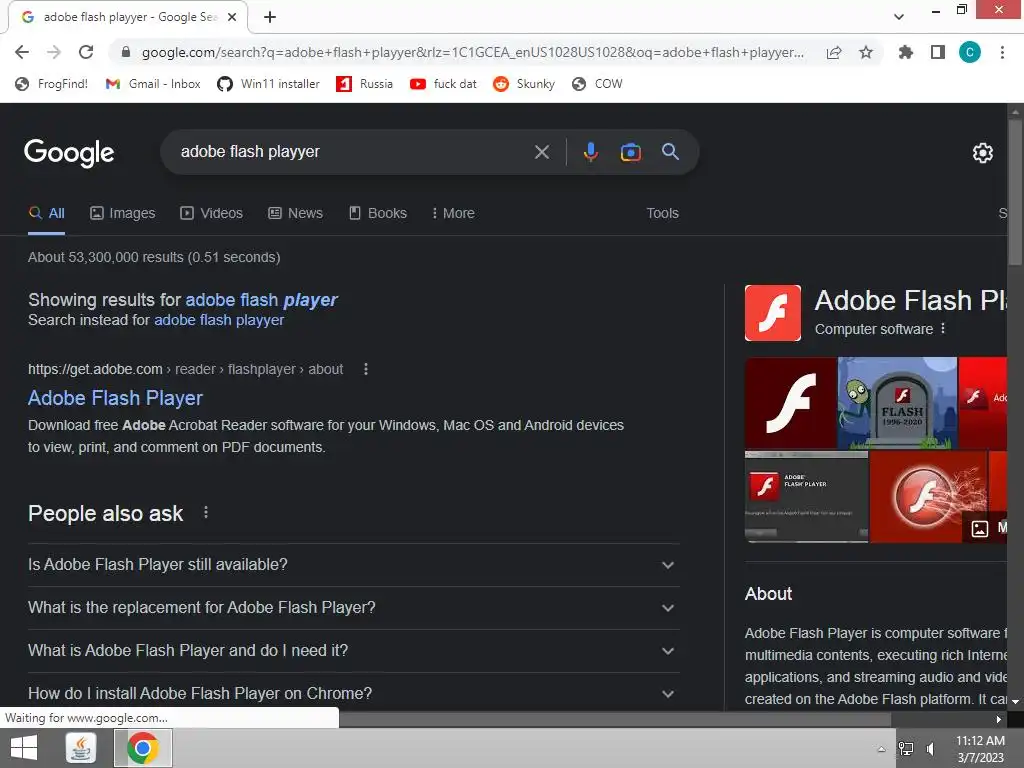Open glossy red Flash orb image
1024x768 pixels.
(x=928, y=496)
